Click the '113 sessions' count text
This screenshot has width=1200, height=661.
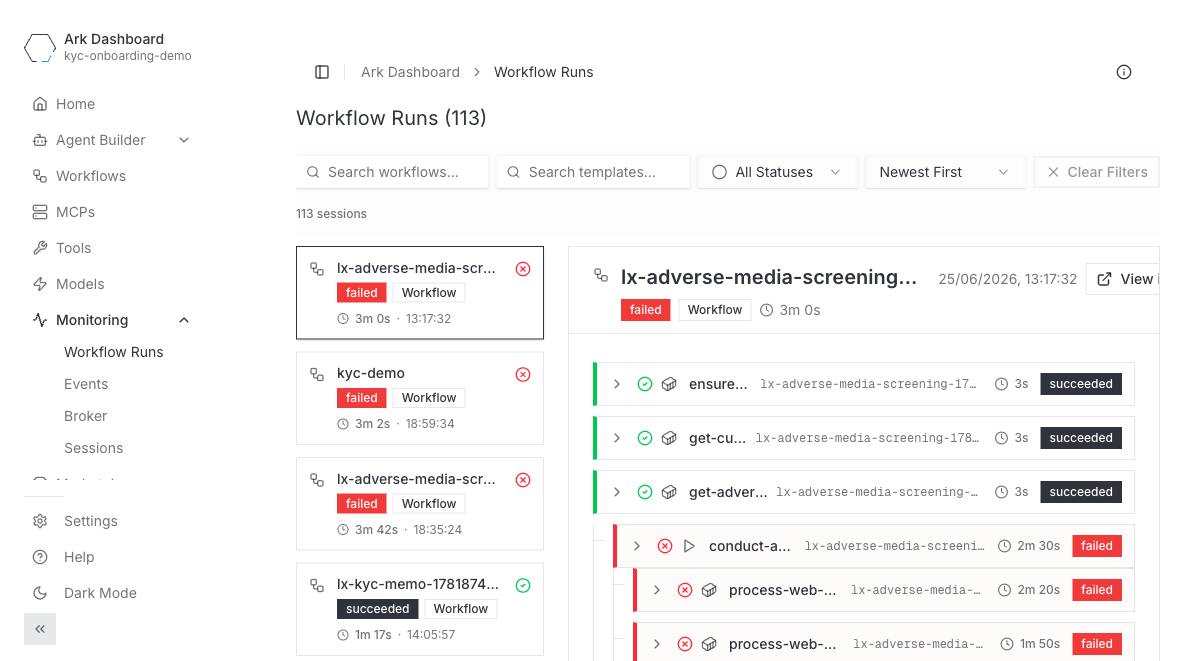click(331, 214)
